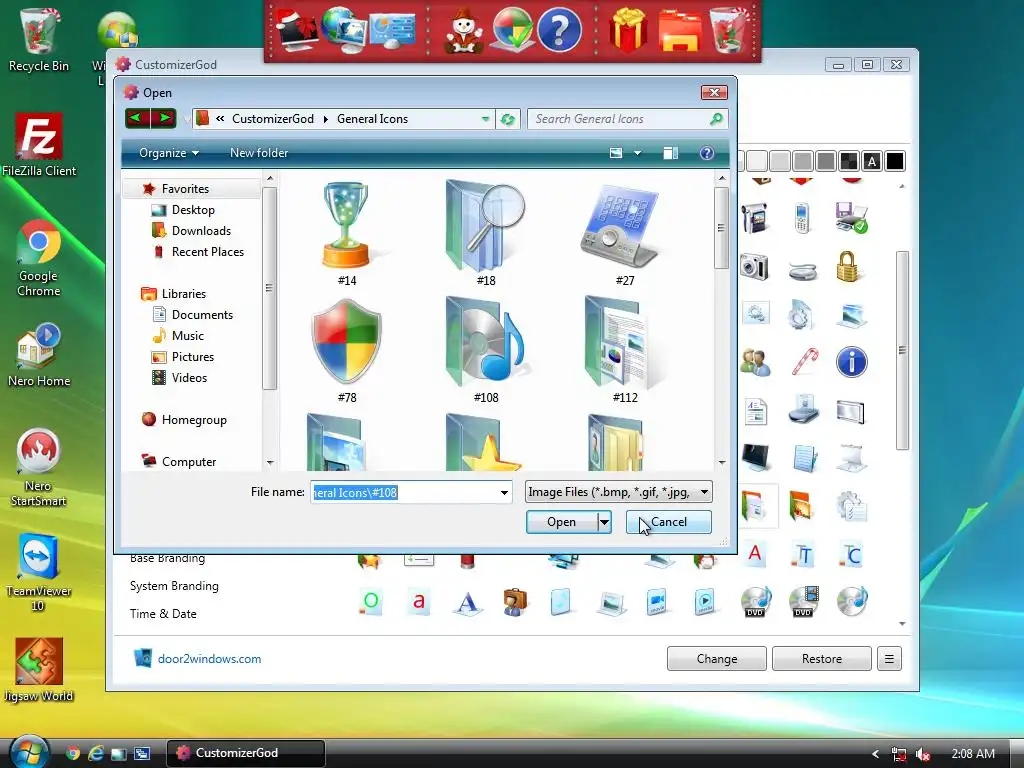The image size is (1024, 768).
Task: Select the red letter A icon in CustomizerGod
Action: [x=755, y=553]
